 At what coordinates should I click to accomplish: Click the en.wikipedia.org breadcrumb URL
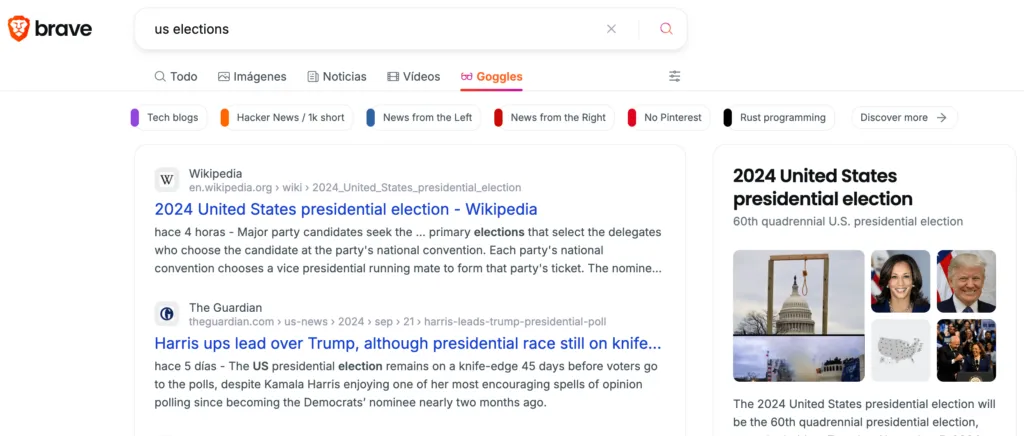(x=355, y=188)
